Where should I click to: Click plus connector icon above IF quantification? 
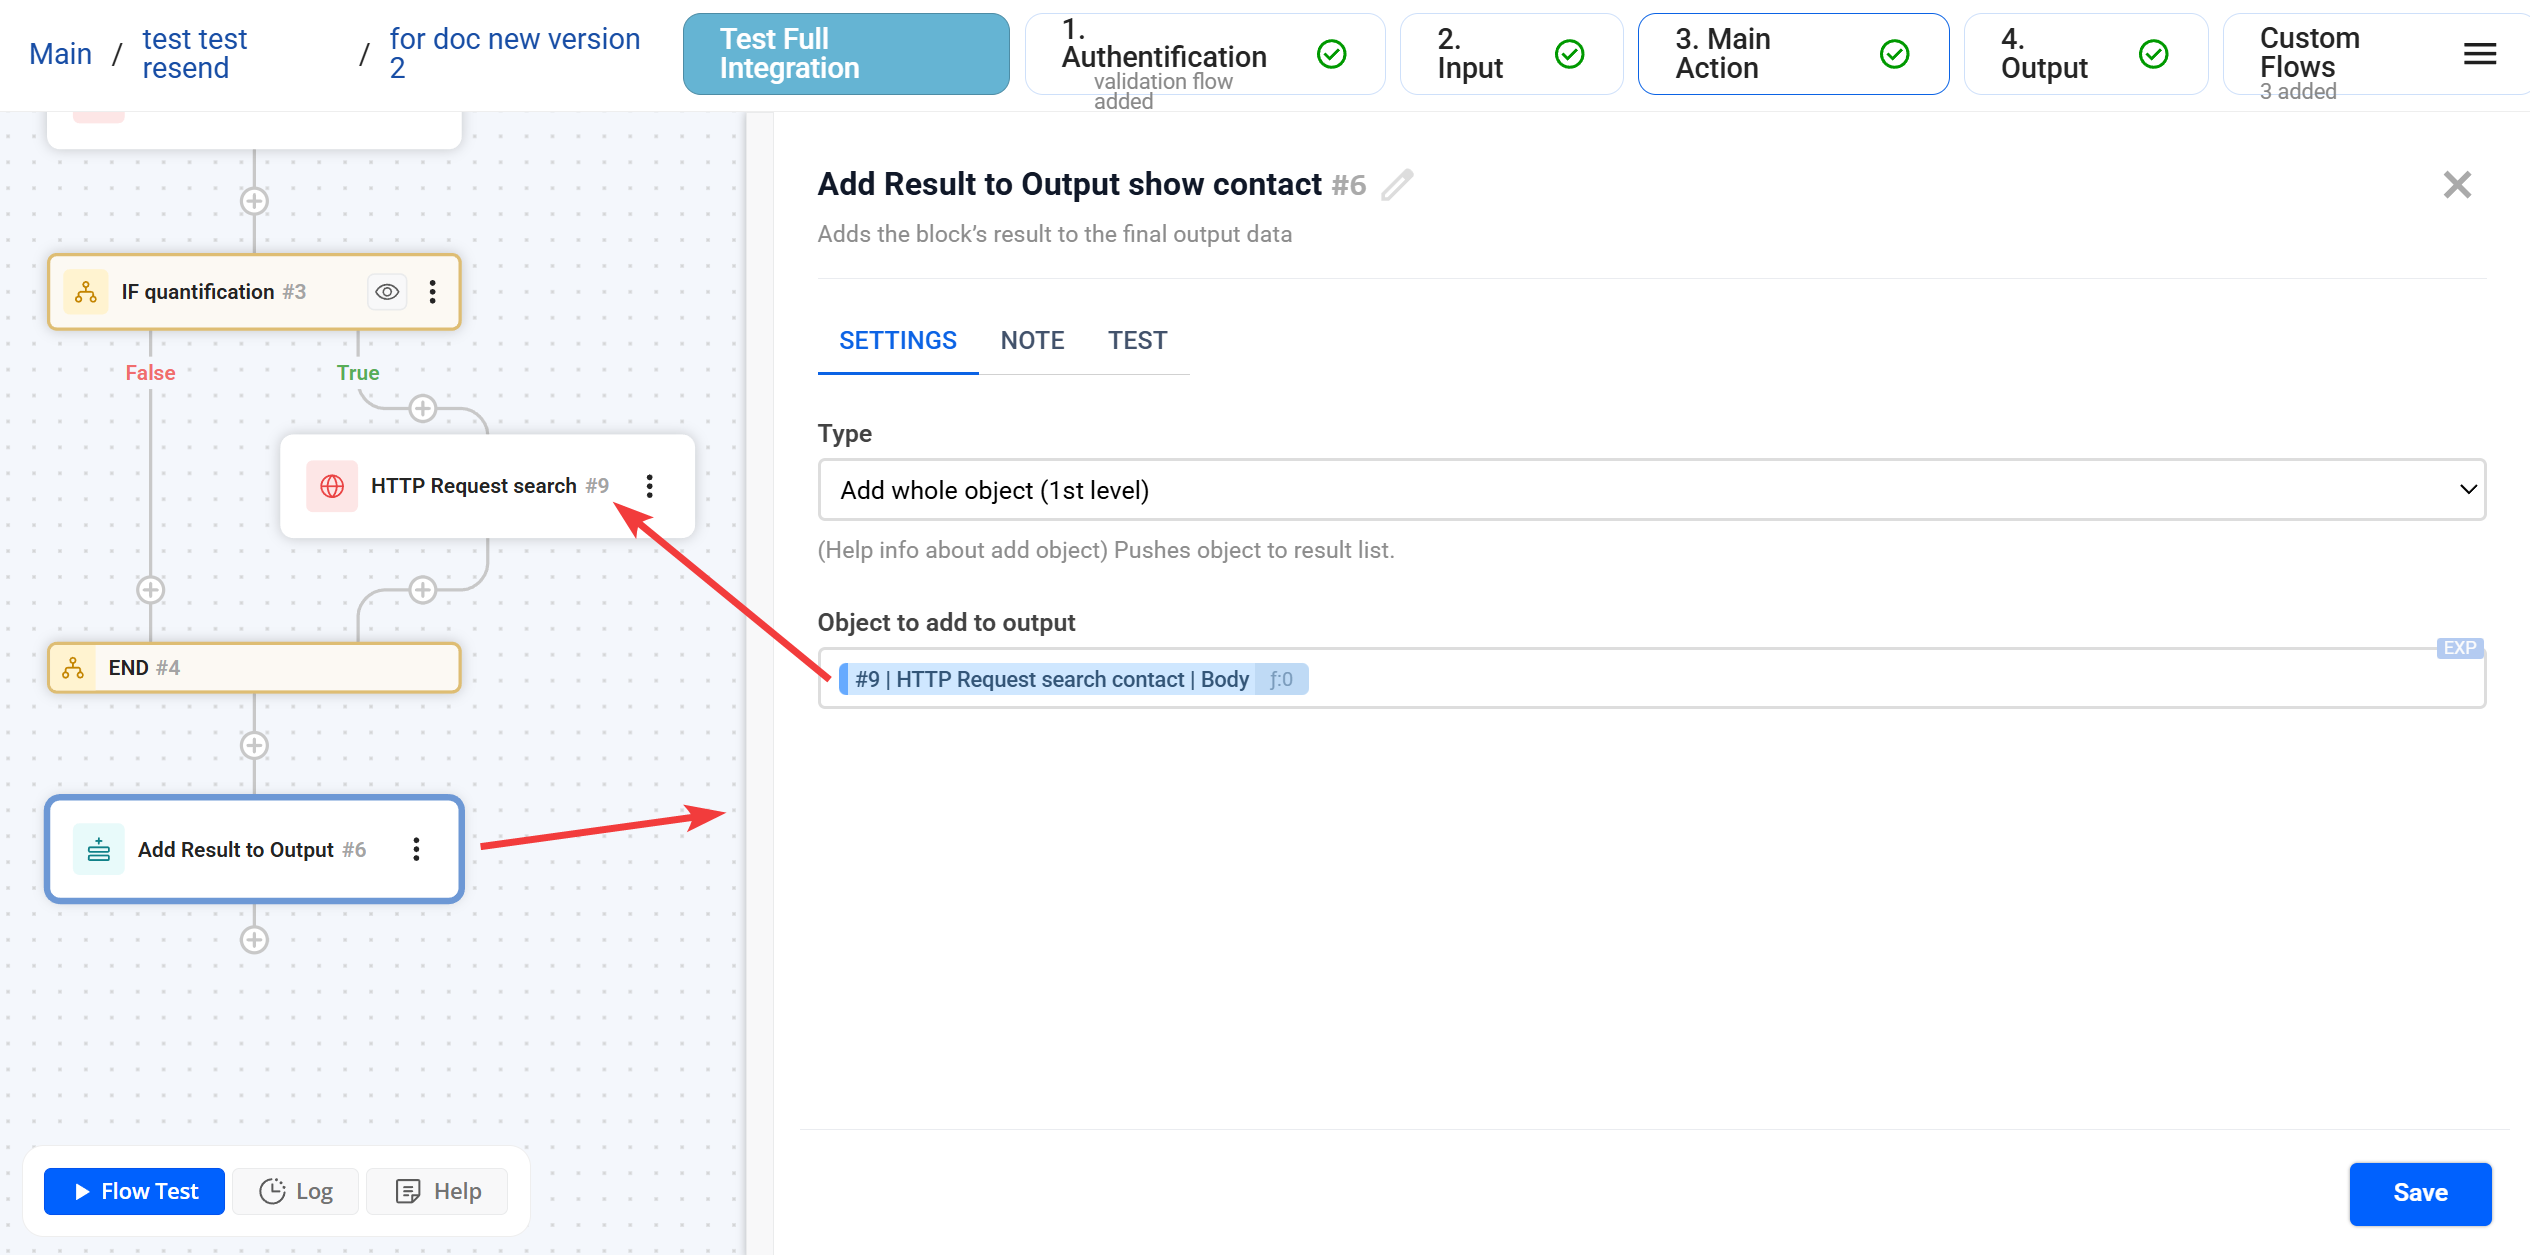pyautogui.click(x=254, y=200)
